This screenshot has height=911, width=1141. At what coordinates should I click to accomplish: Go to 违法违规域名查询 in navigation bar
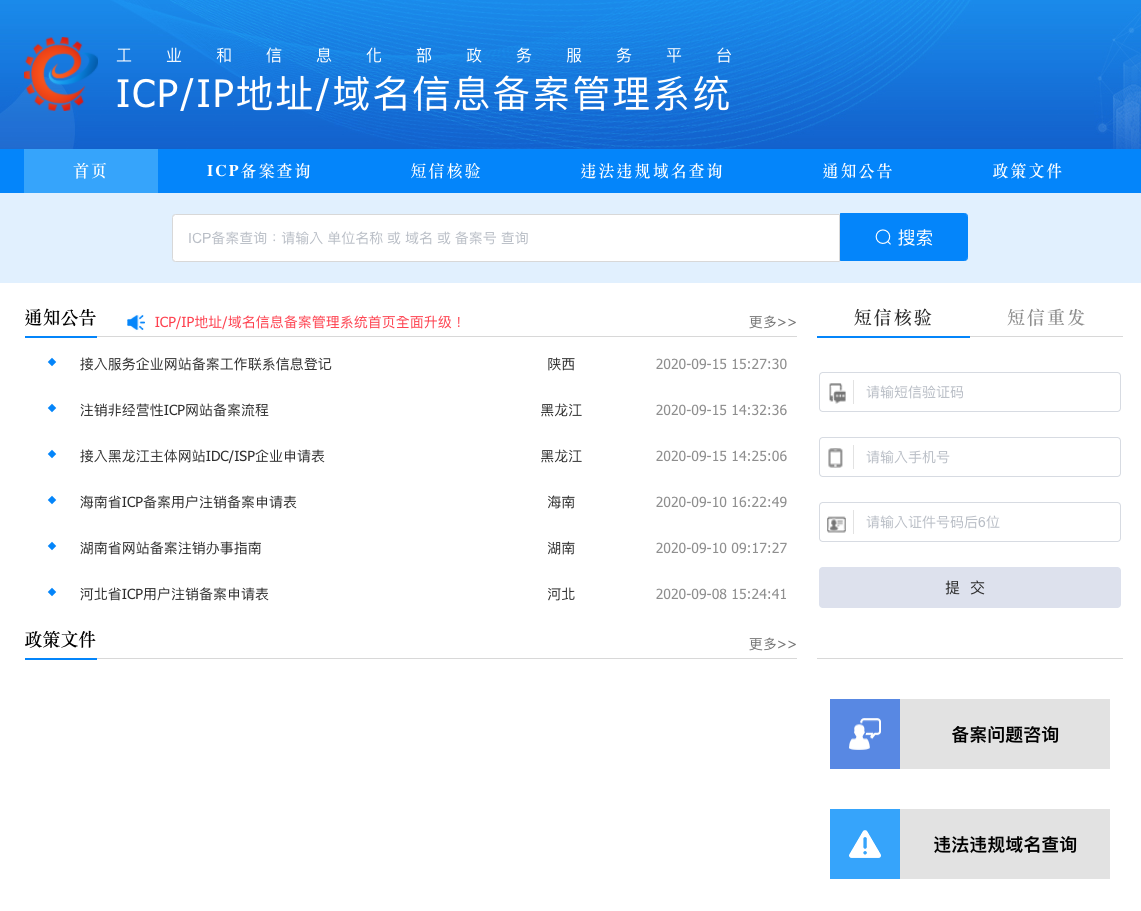tap(652, 171)
